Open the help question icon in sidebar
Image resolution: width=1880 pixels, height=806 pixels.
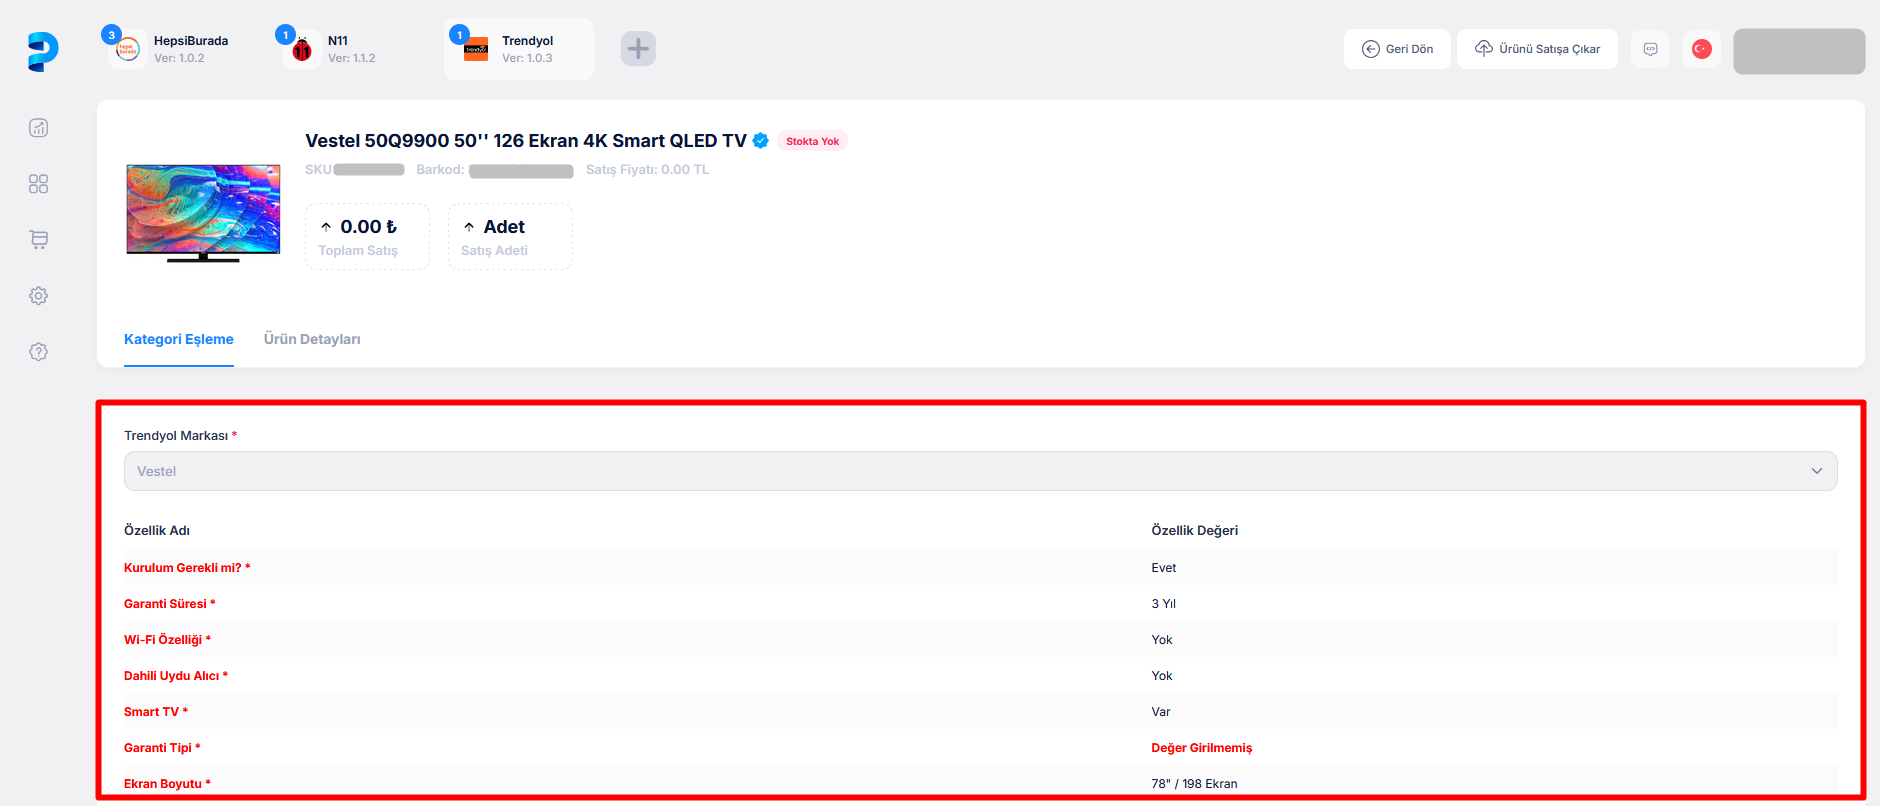pos(39,352)
